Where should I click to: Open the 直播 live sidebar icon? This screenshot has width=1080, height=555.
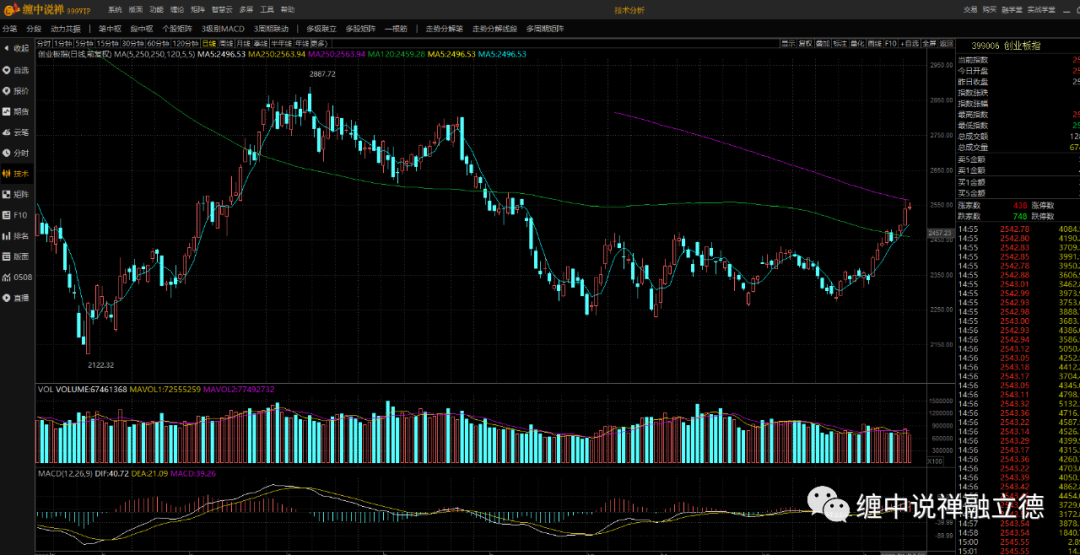pos(17,297)
